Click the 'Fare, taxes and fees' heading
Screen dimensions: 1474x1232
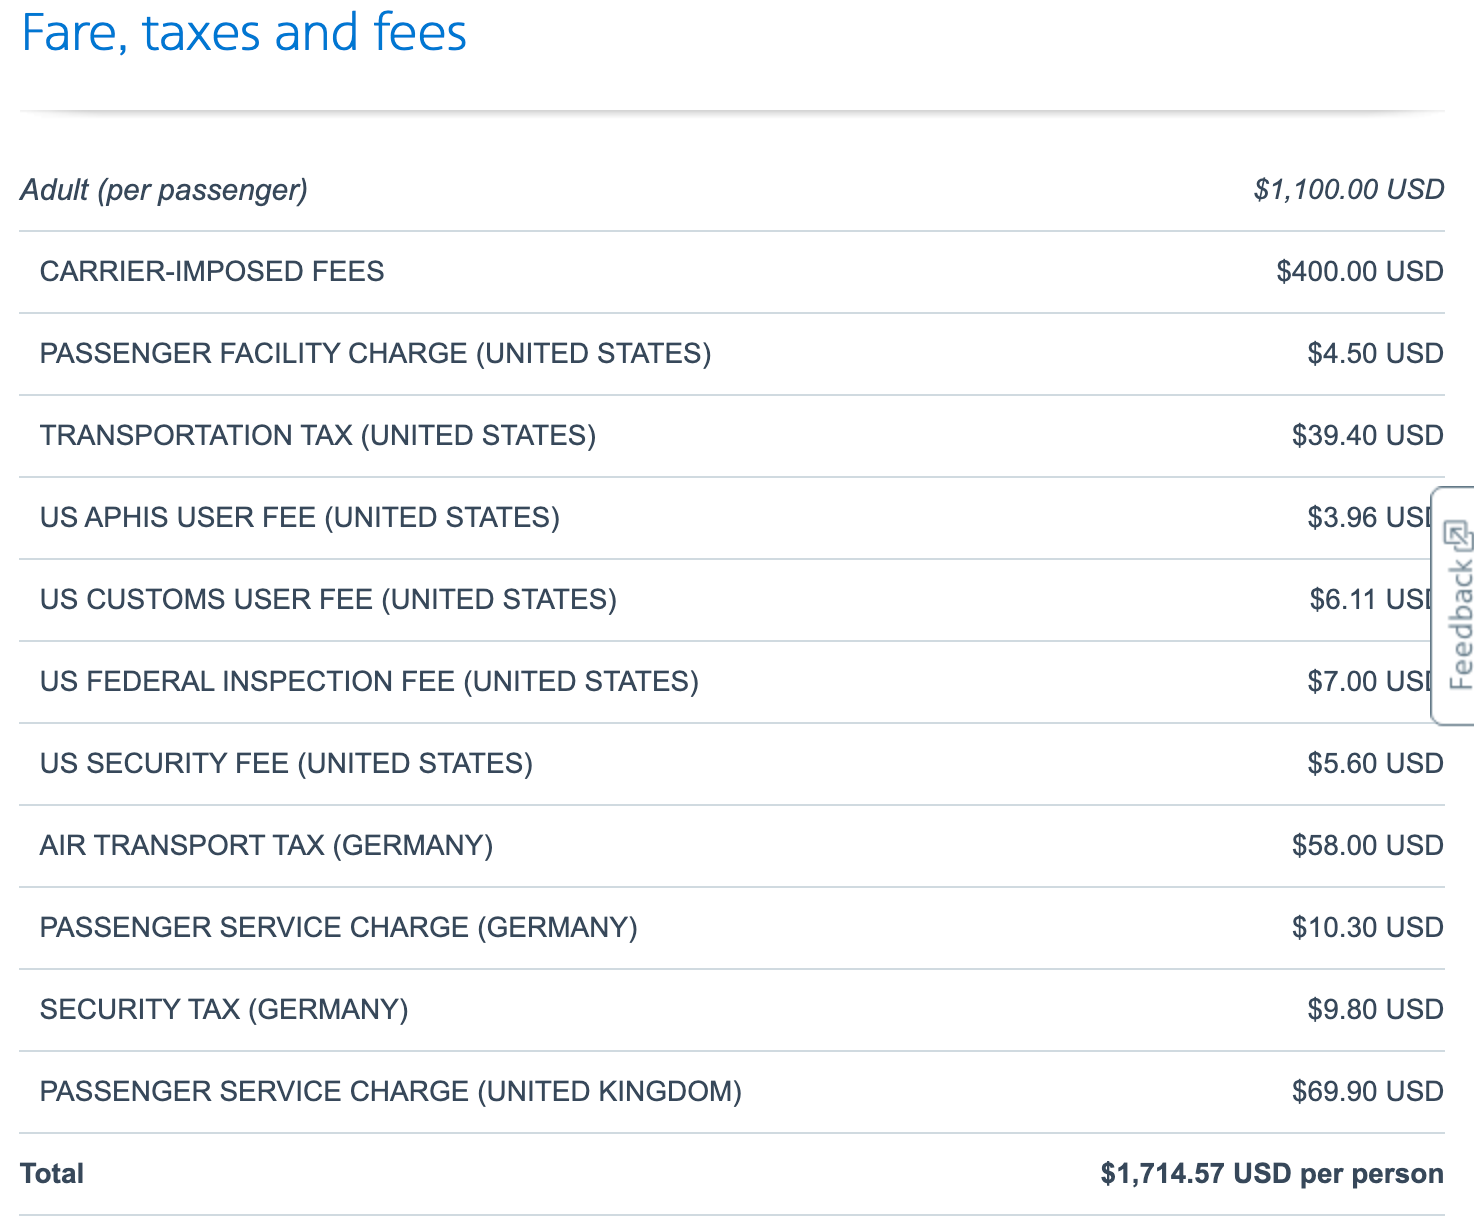pos(244,33)
